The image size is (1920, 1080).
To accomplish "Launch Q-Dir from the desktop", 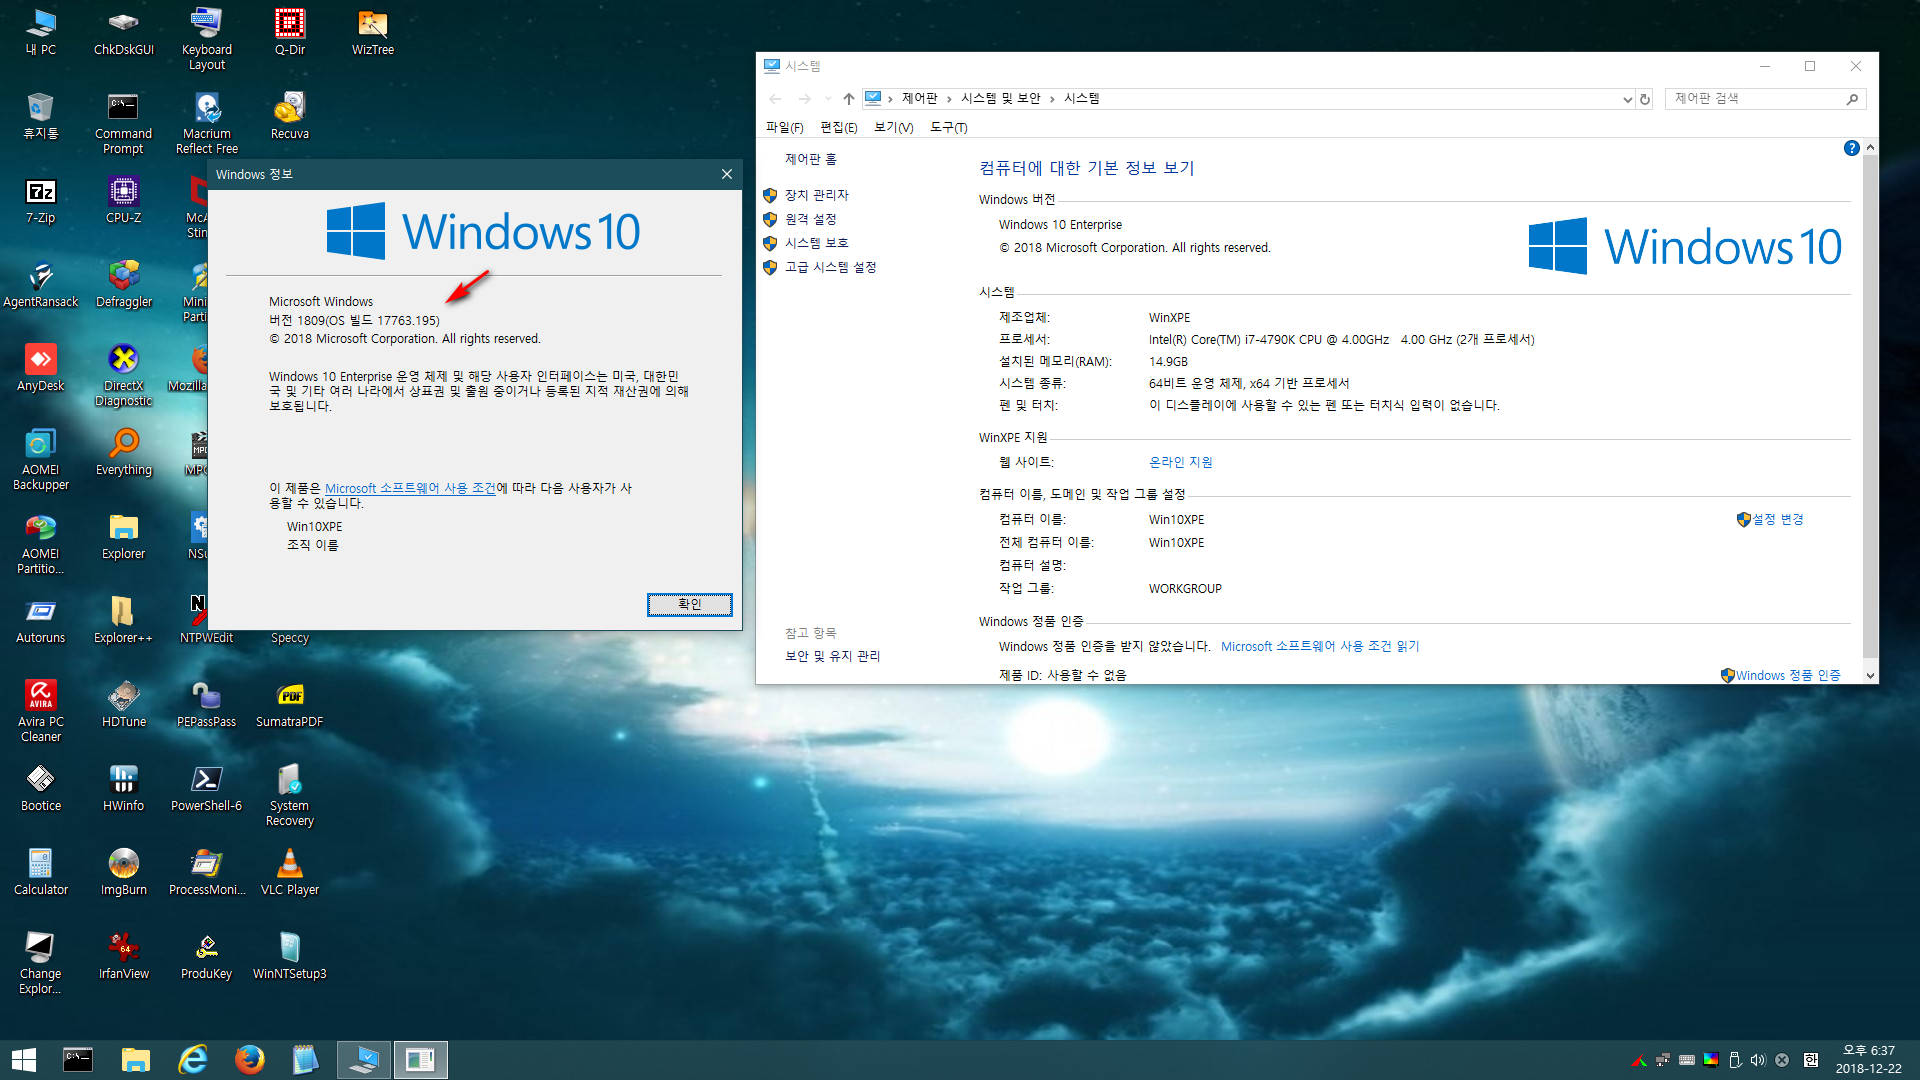I will coord(290,32).
